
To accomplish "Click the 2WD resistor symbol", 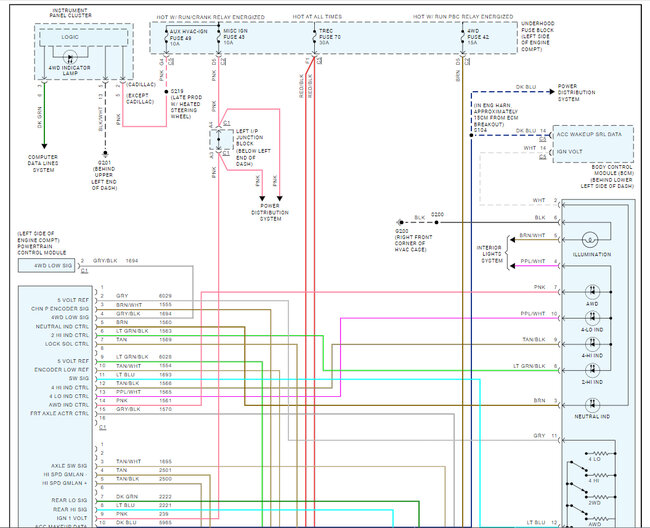I will pos(600,497).
